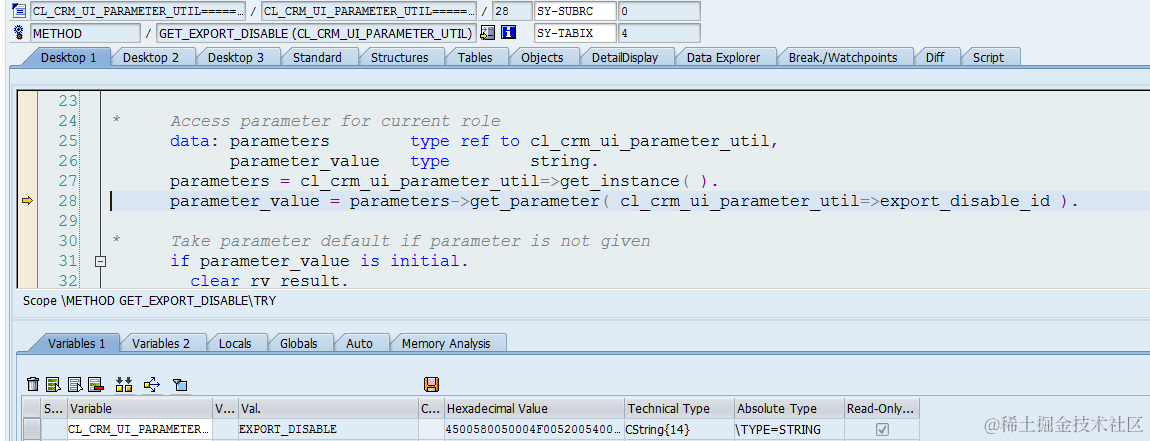The image size is (1150, 441).
Task: Click the line number field showing 28
Action: tap(511, 11)
